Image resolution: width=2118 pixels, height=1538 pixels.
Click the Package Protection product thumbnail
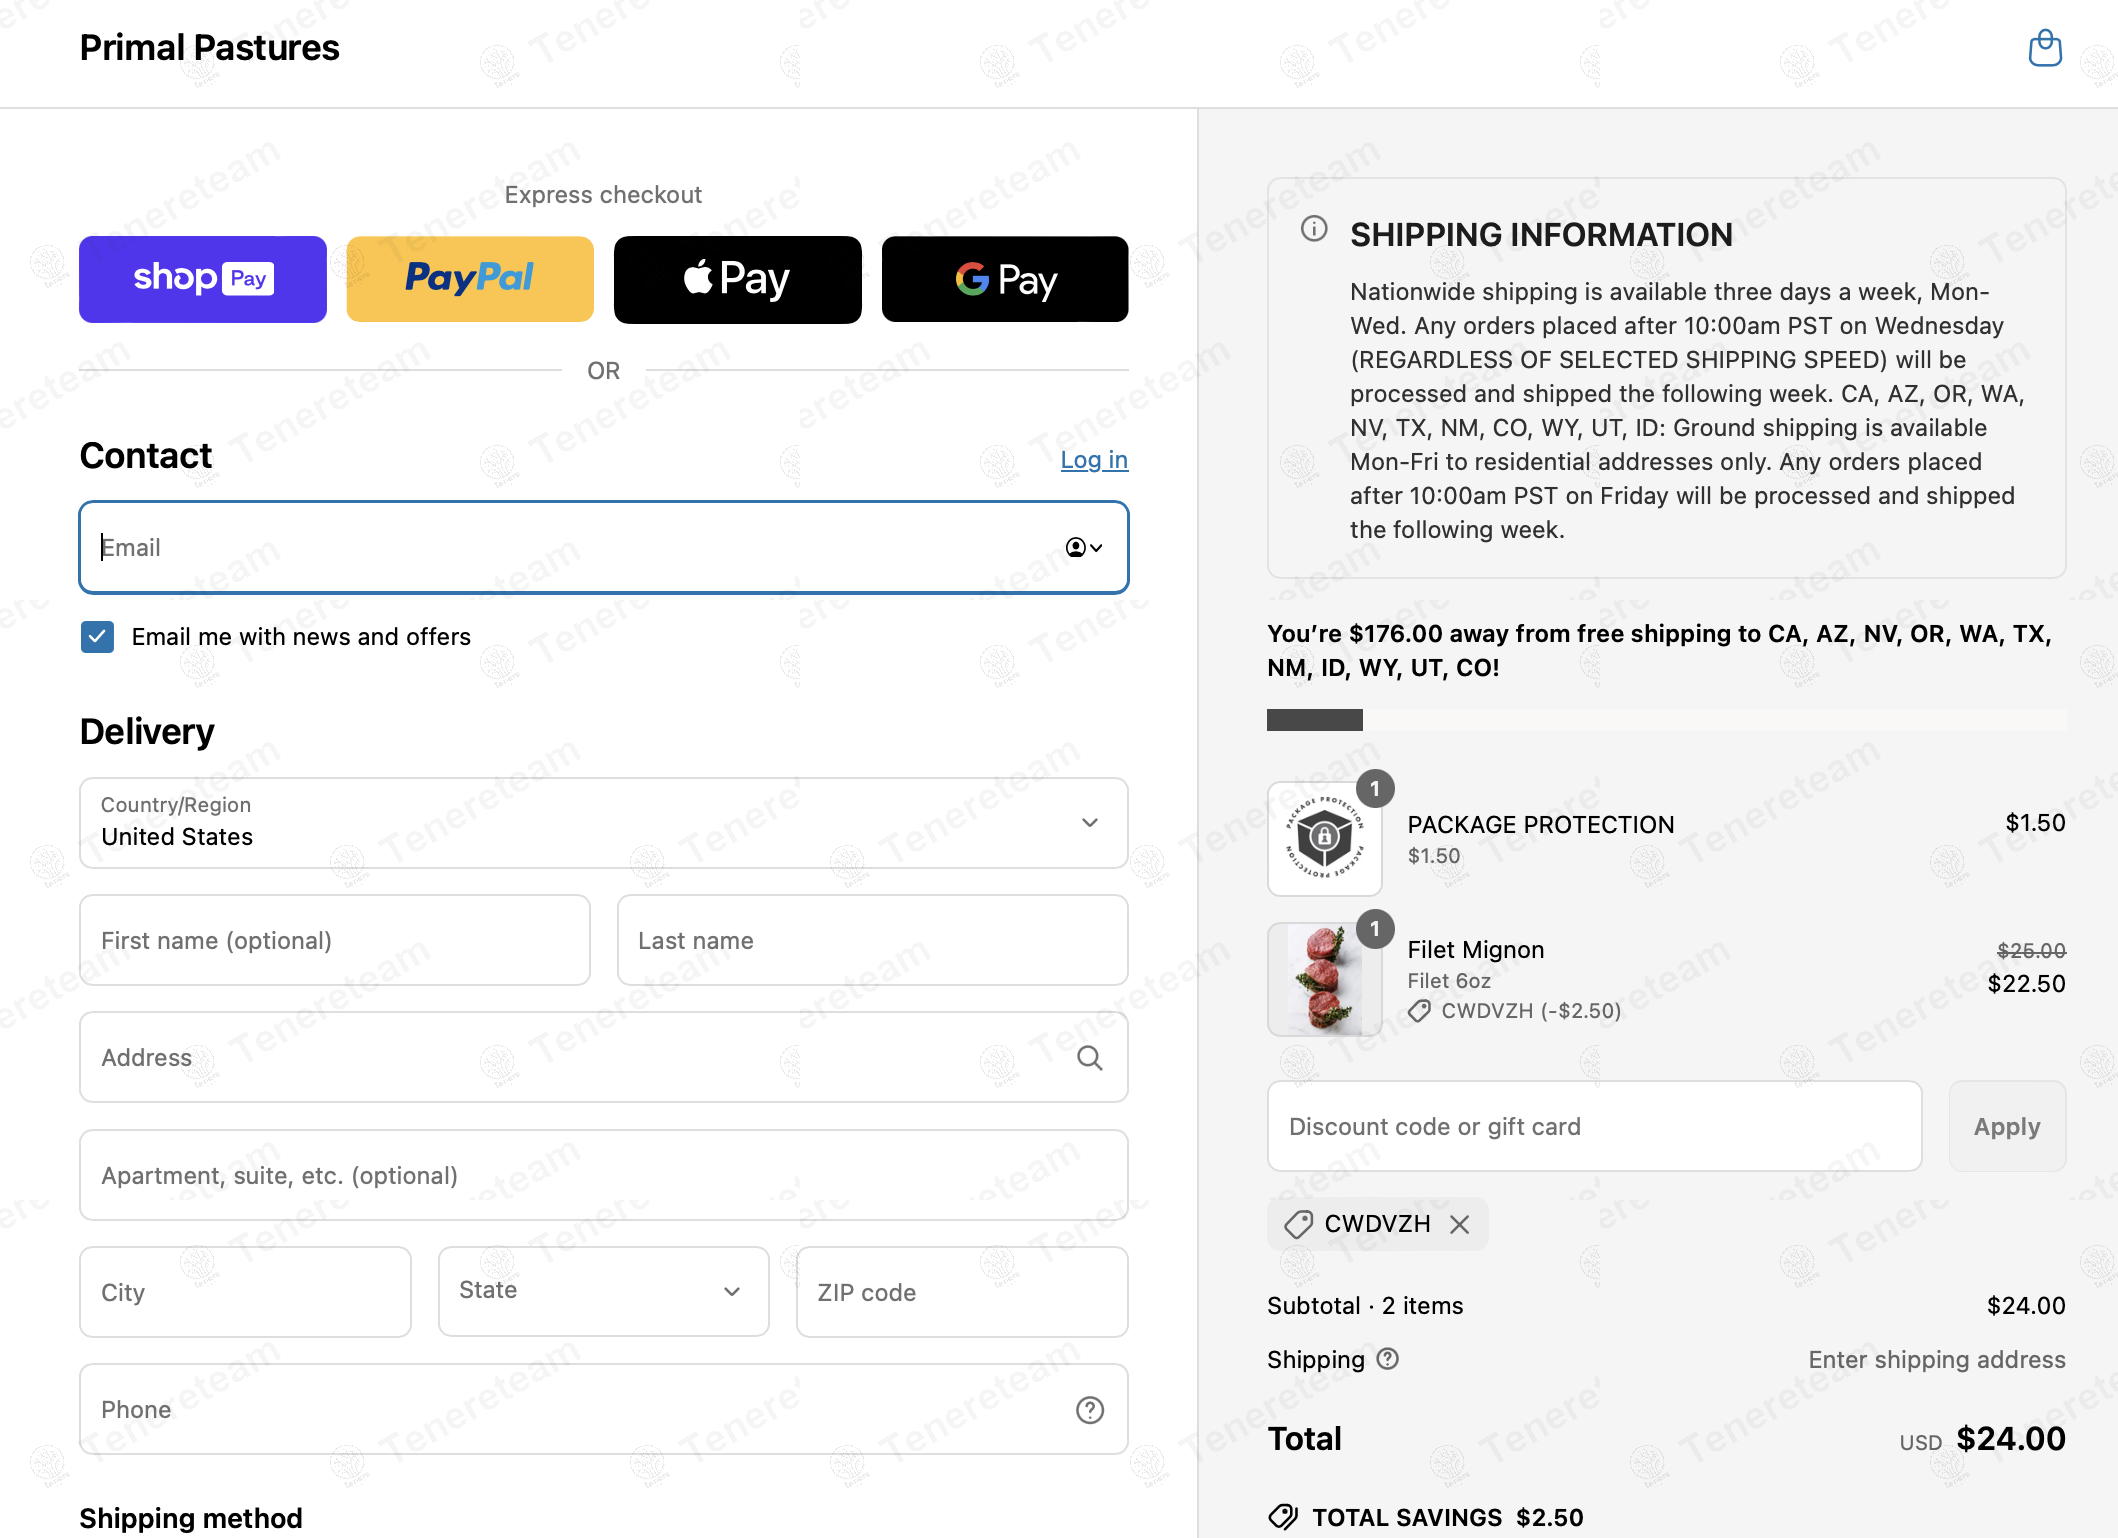1324,838
